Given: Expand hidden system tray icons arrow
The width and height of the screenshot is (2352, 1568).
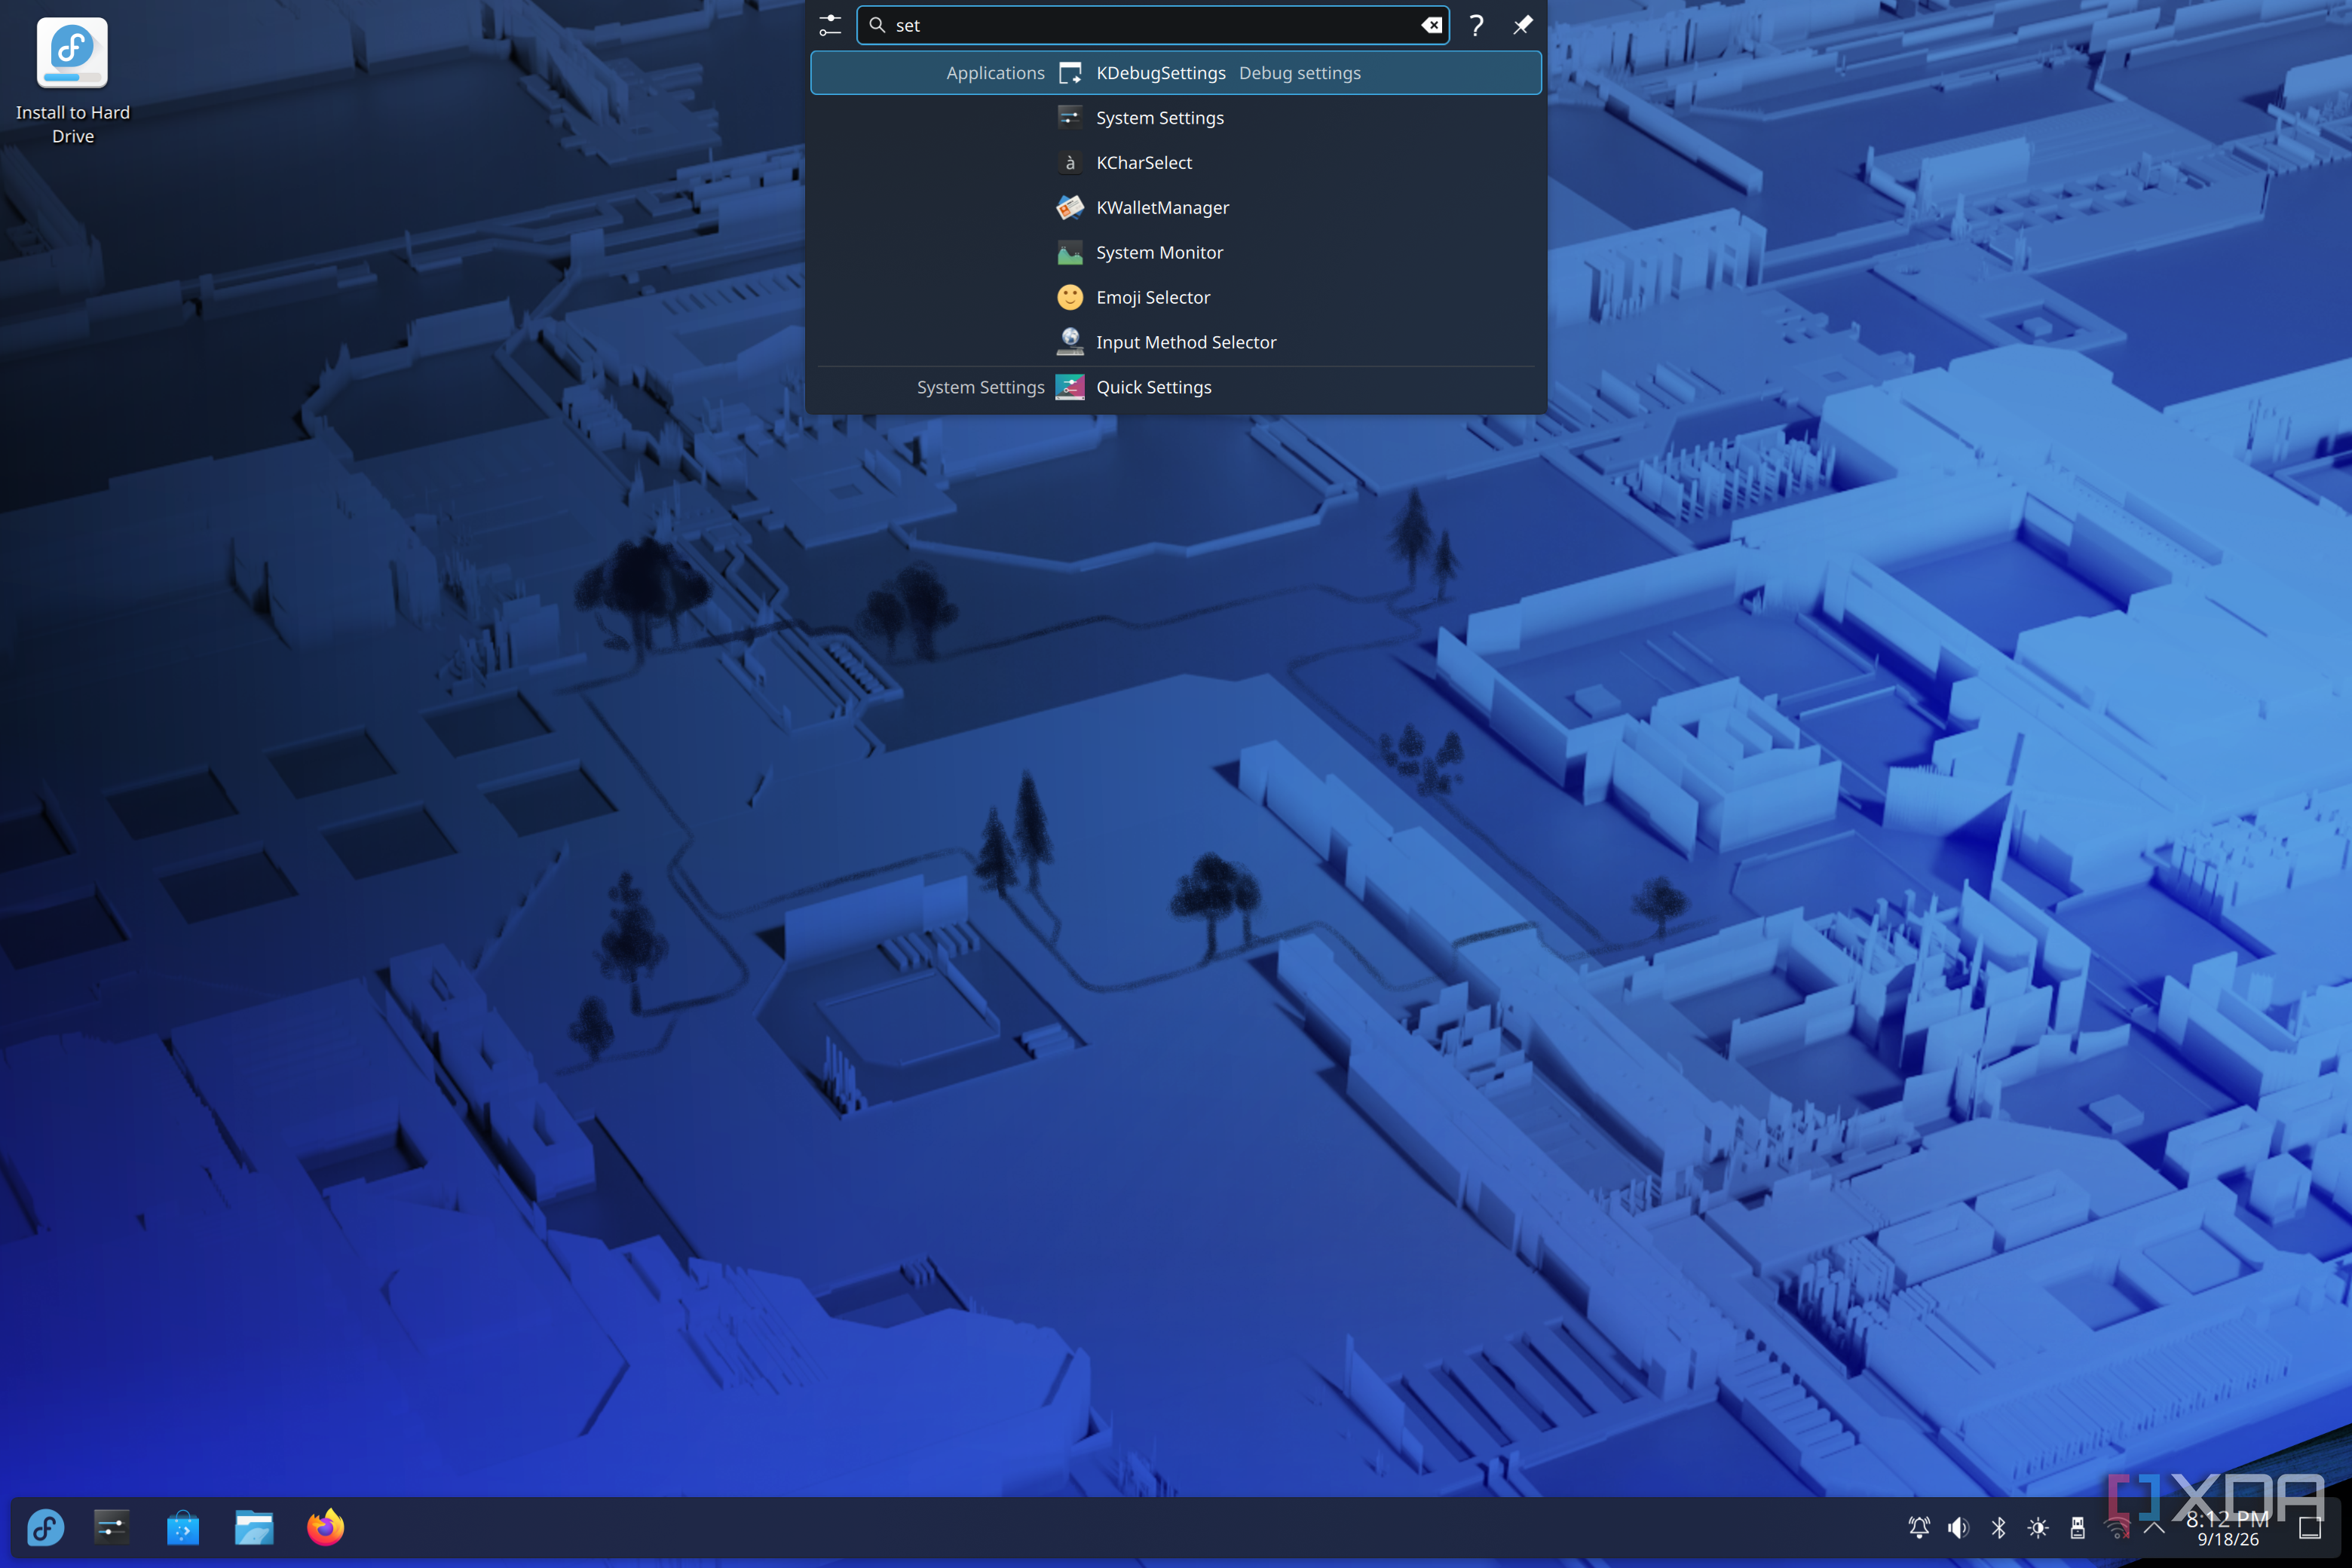Looking at the screenshot, I should point(2154,1527).
